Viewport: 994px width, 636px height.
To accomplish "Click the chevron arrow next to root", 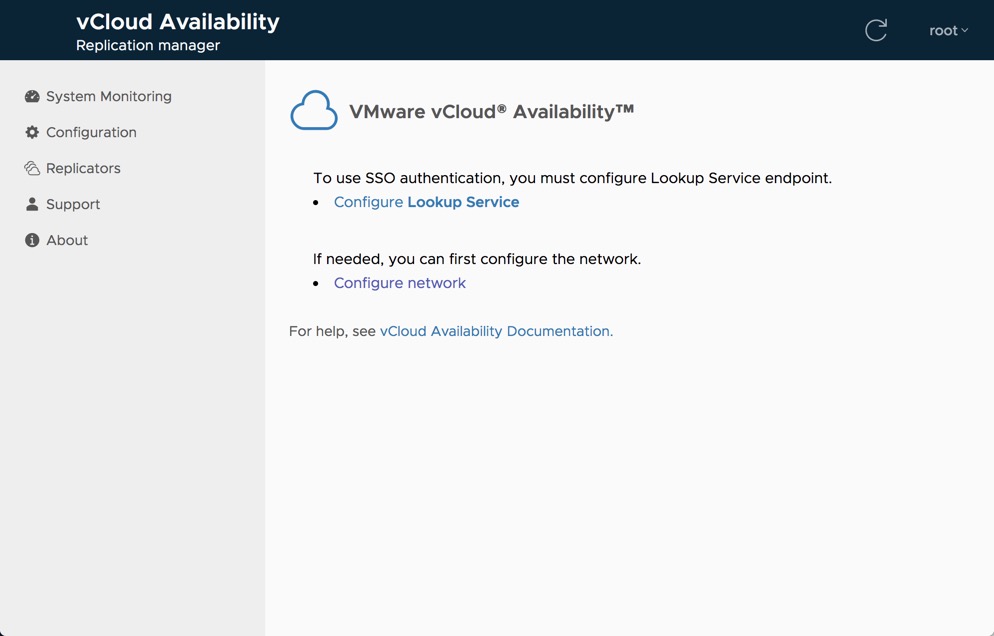I will point(965,31).
